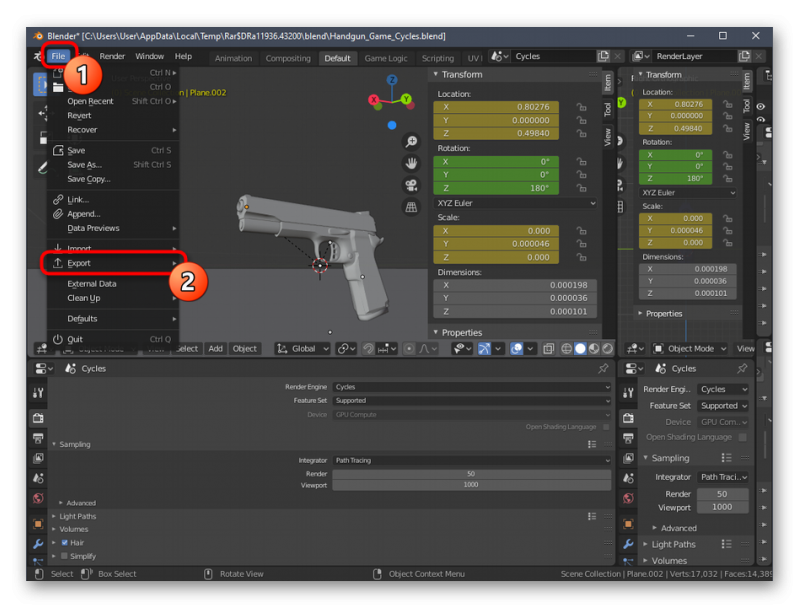Open the Output properties printer icon
Screen dimensions: 800x608
[x=38, y=438]
